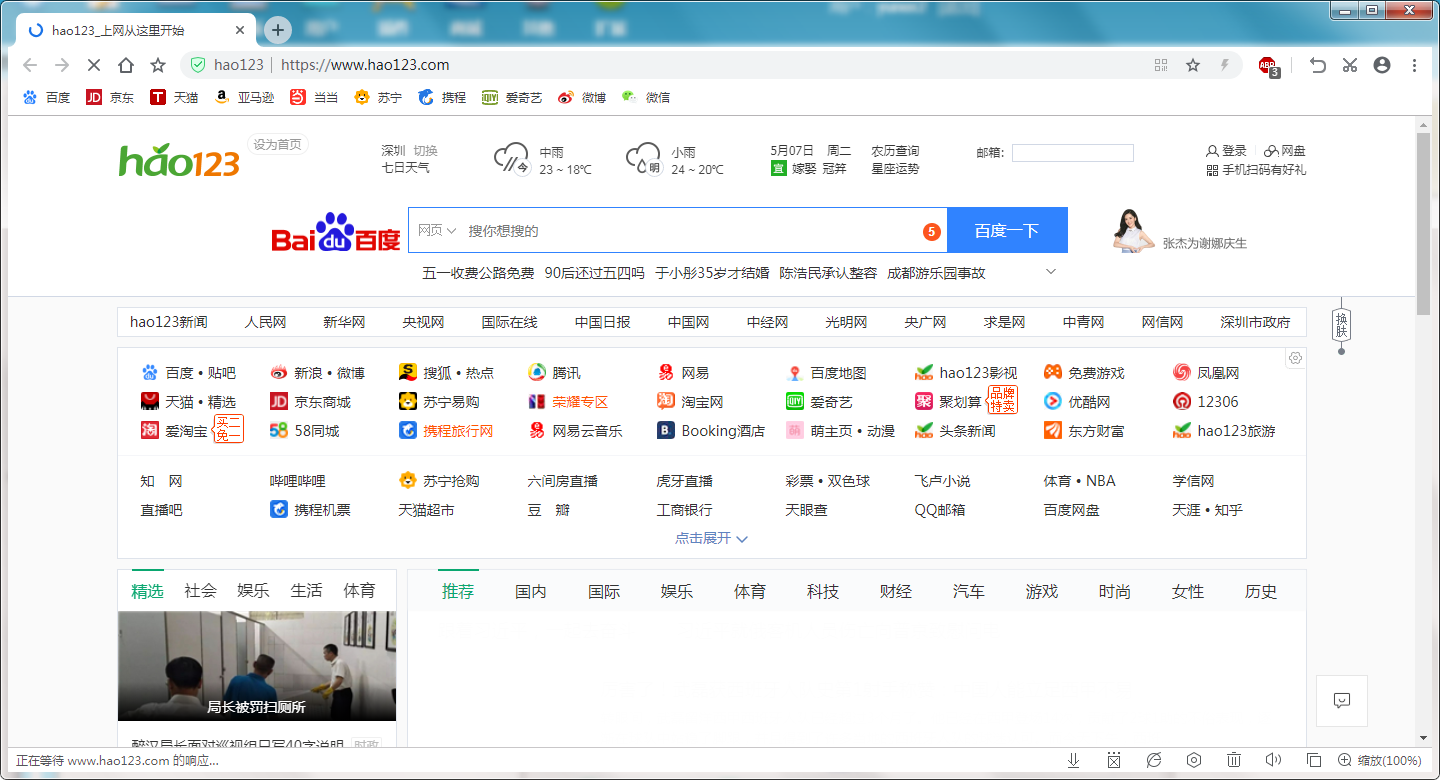Image resolution: width=1440 pixels, height=780 pixels.
Task: Click inside the 邮箱 input field
Action: pyautogui.click(x=1072, y=152)
